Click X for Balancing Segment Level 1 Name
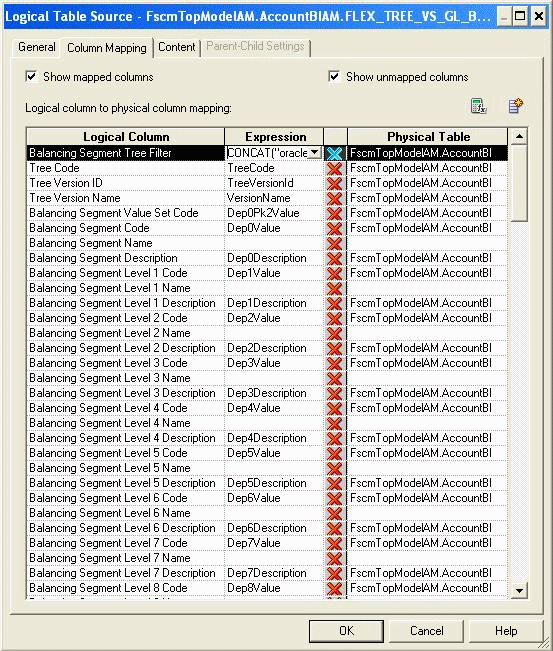 [335, 288]
